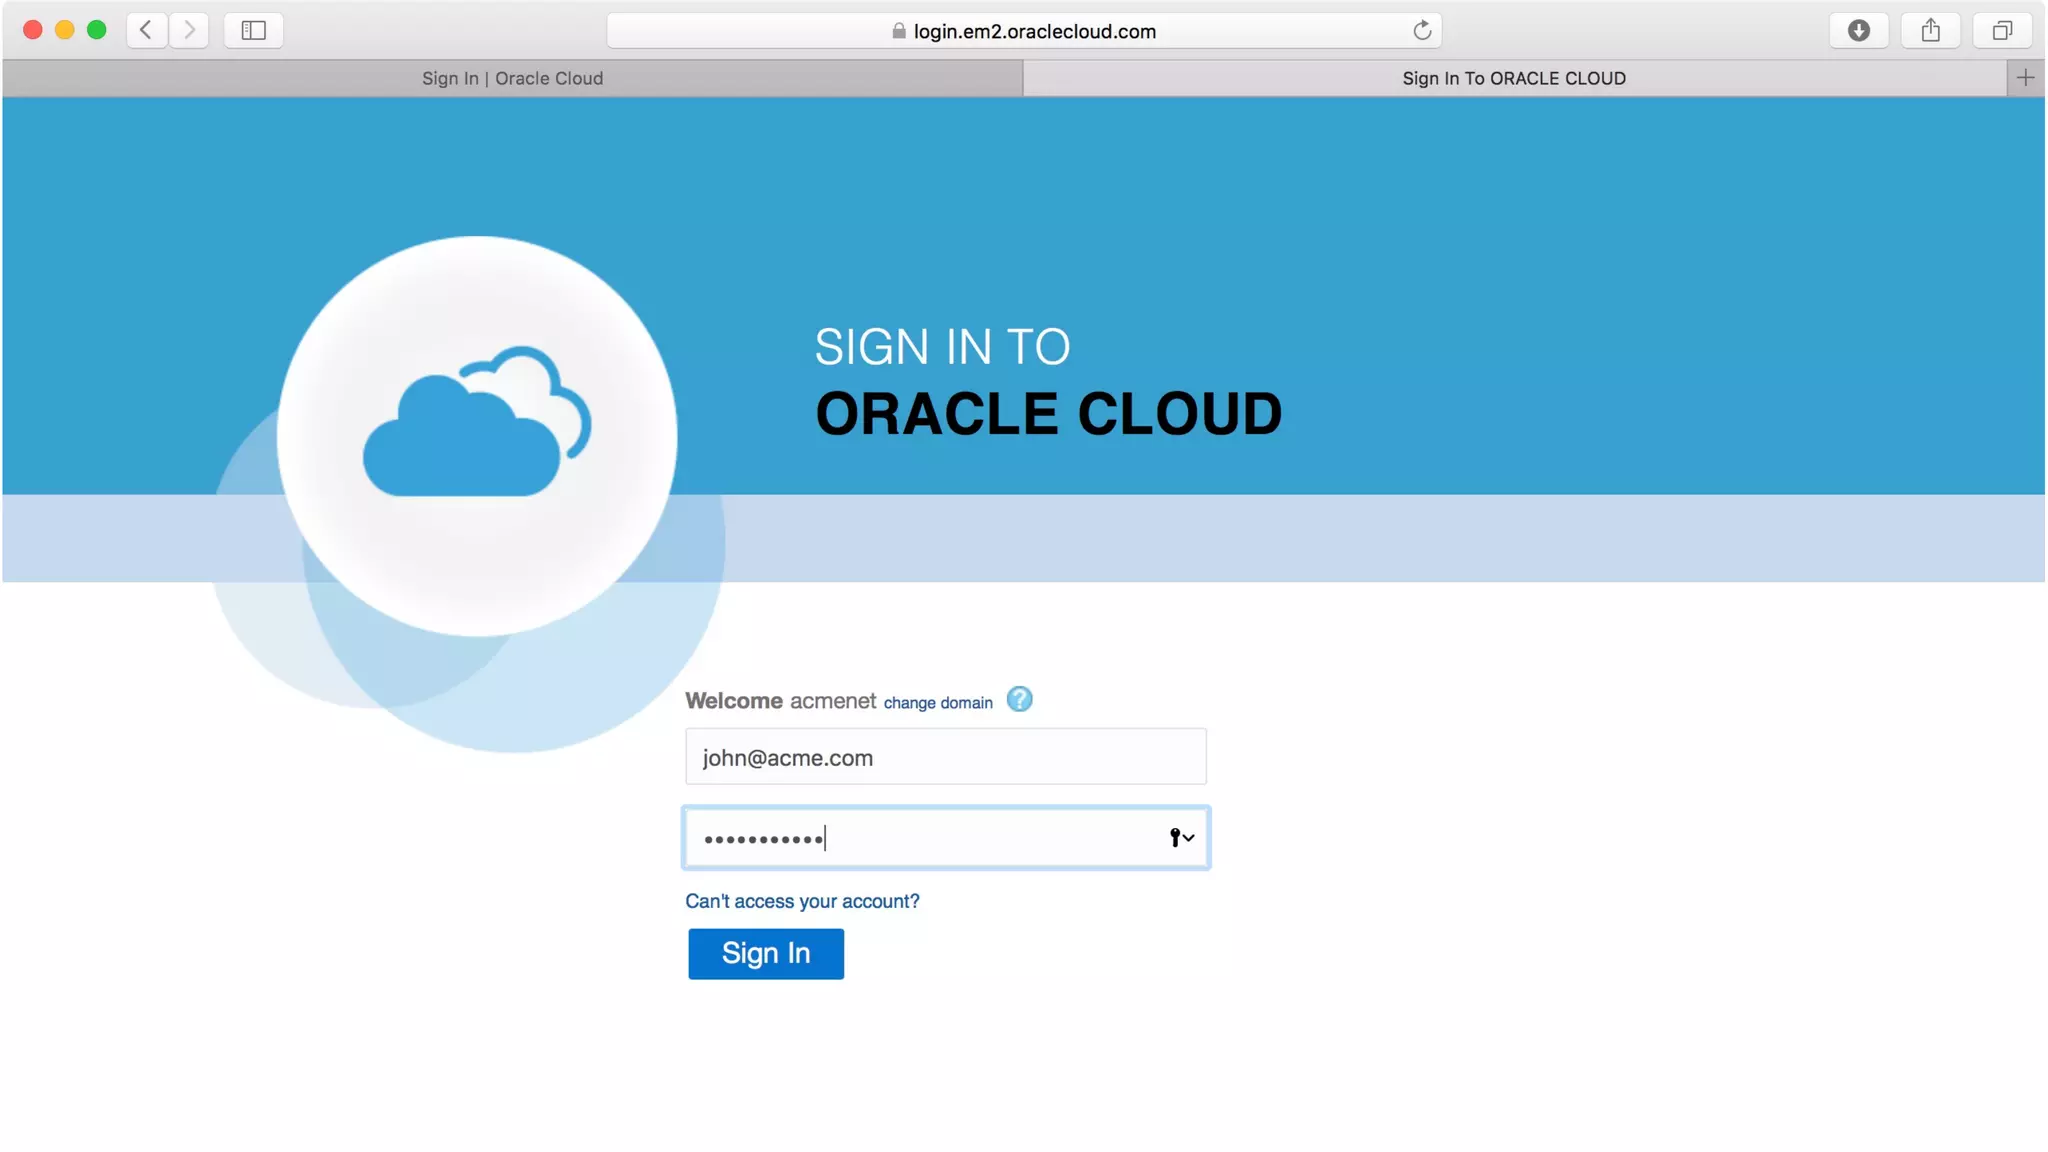
Task: Reload the page with refresh icon
Action: [1422, 30]
